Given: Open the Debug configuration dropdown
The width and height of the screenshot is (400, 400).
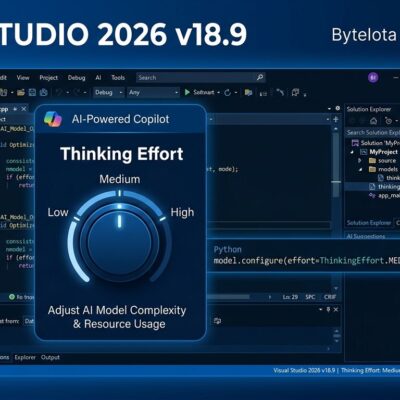Looking at the screenshot, I should click(x=109, y=92).
